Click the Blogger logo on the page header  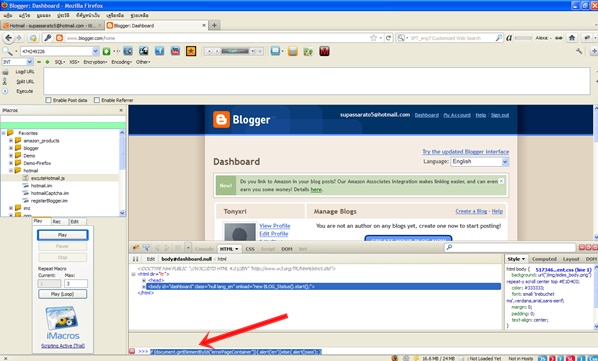(x=241, y=120)
